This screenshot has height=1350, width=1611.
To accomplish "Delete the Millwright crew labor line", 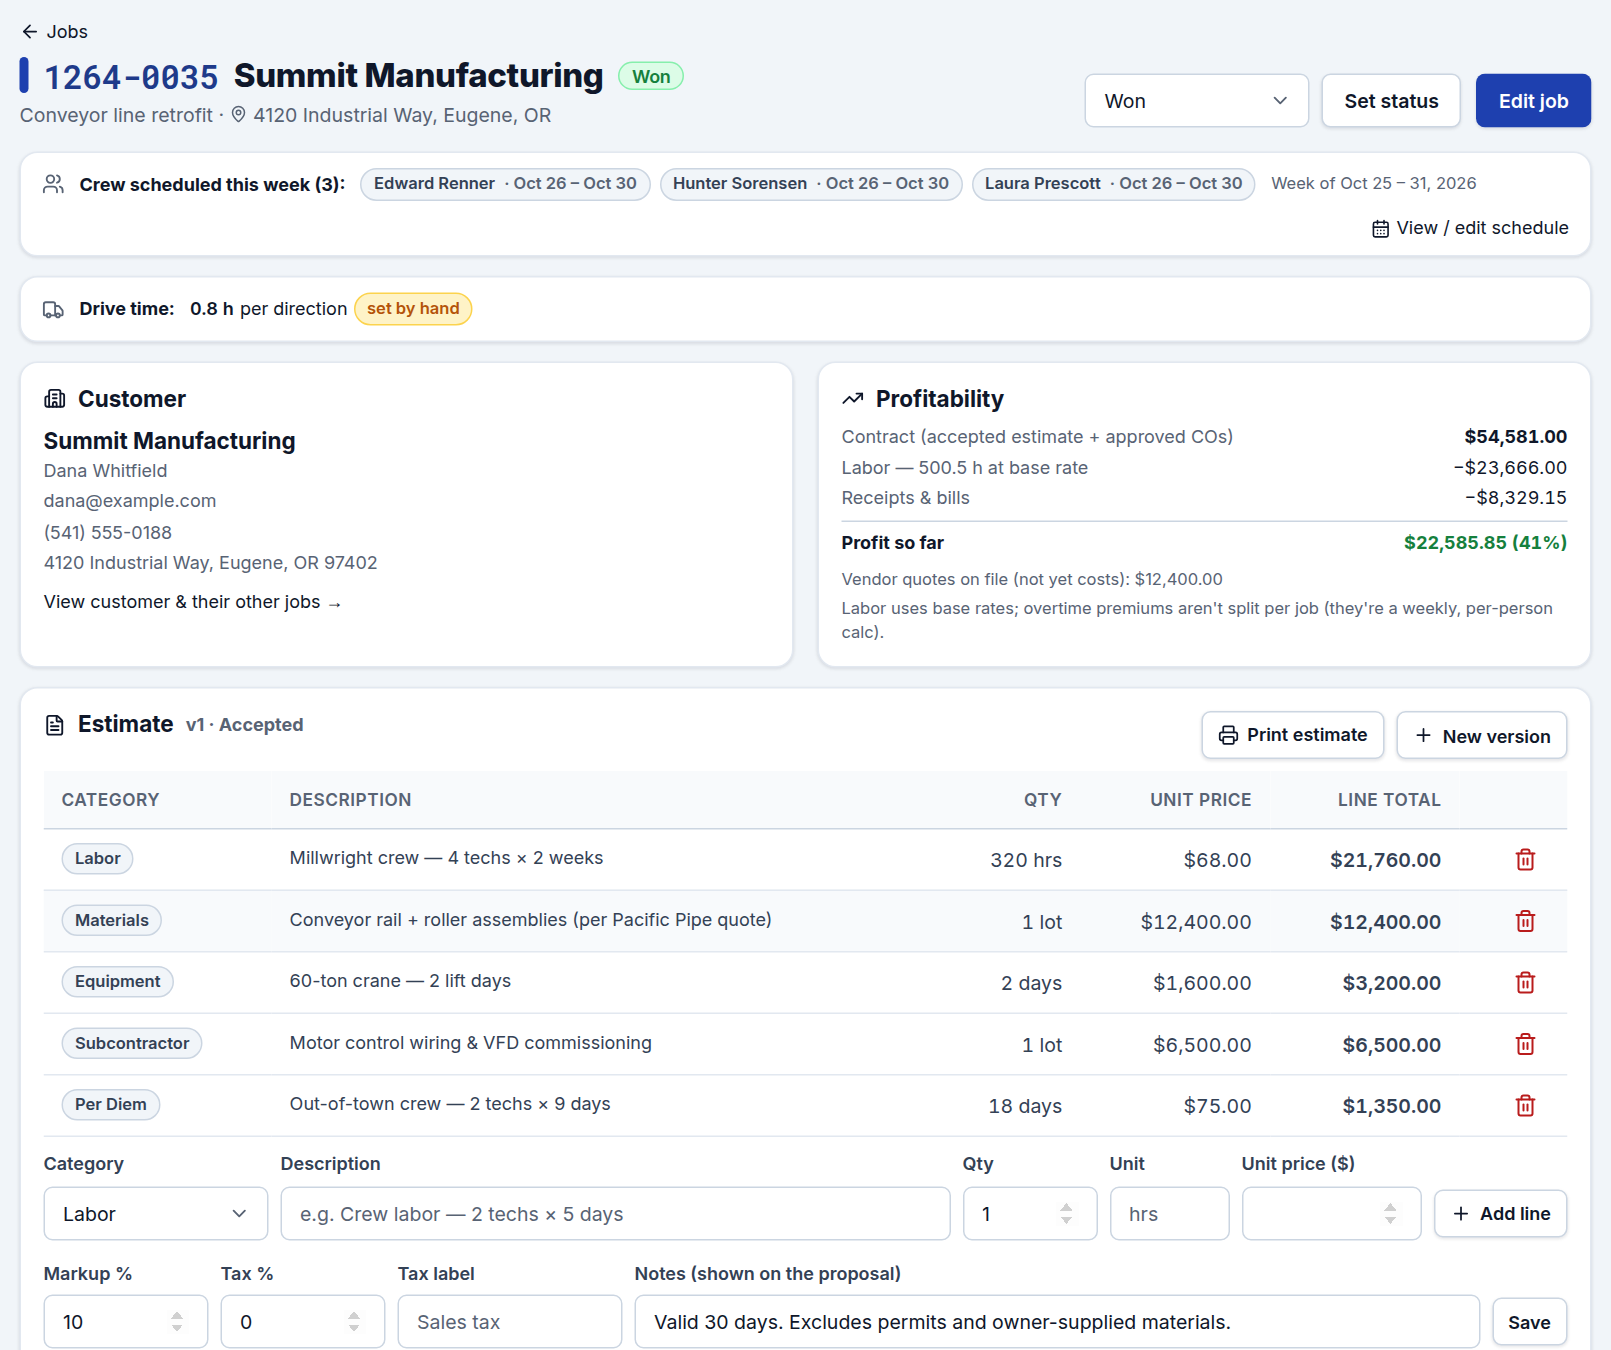I will point(1525,860).
